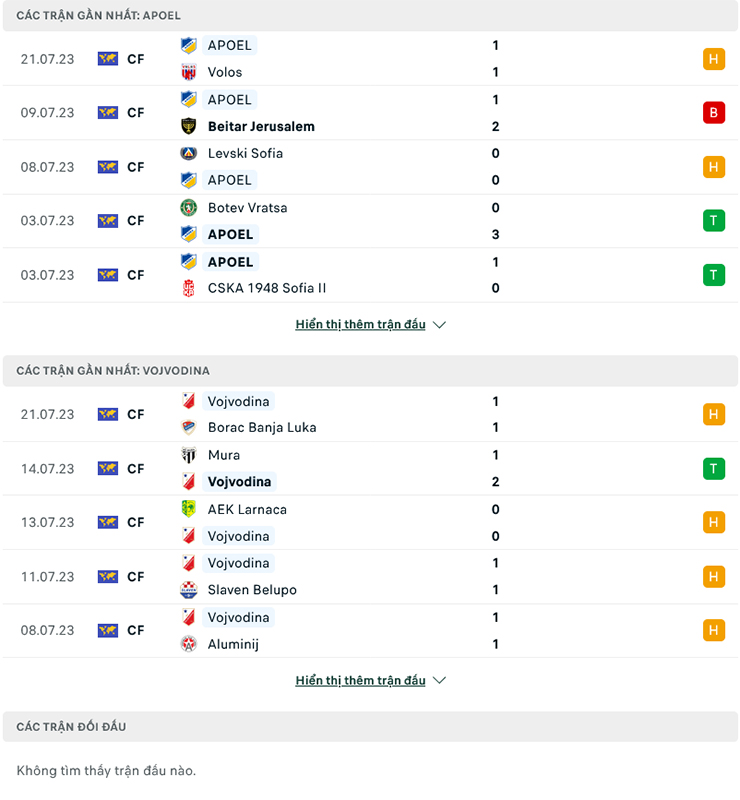This screenshot has width=740, height=800.
Task: Click the CSKA 1948 Sofia II crest
Action: coord(188,288)
